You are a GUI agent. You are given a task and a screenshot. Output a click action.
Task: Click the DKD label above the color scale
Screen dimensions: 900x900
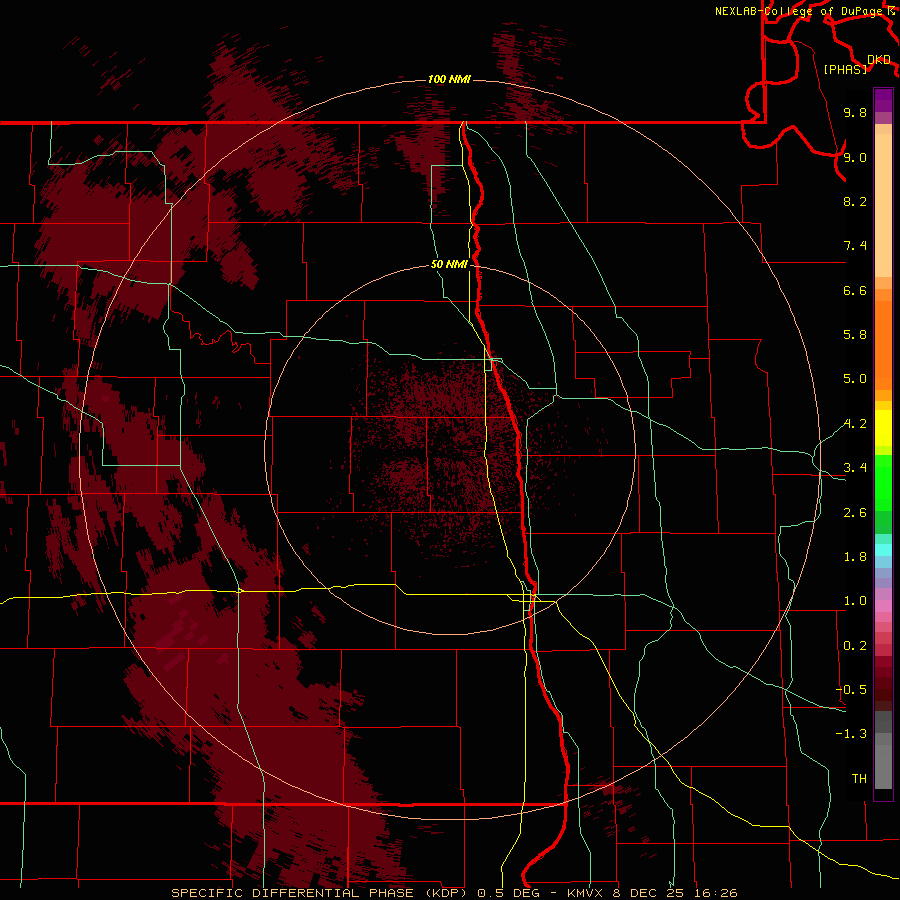point(879,60)
